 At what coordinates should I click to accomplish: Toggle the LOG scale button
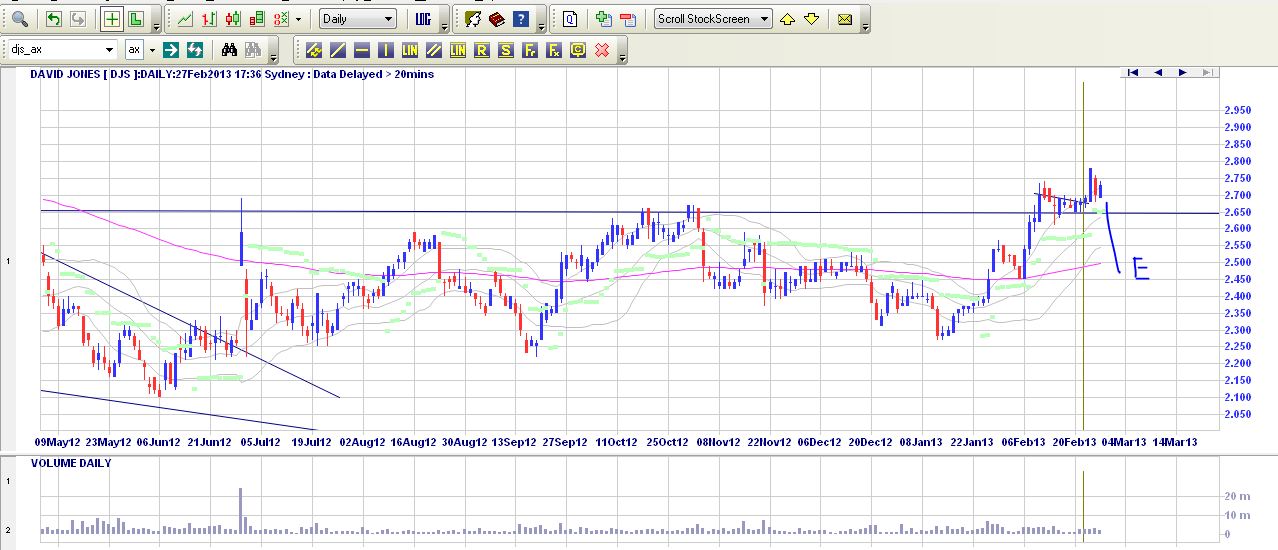423,19
